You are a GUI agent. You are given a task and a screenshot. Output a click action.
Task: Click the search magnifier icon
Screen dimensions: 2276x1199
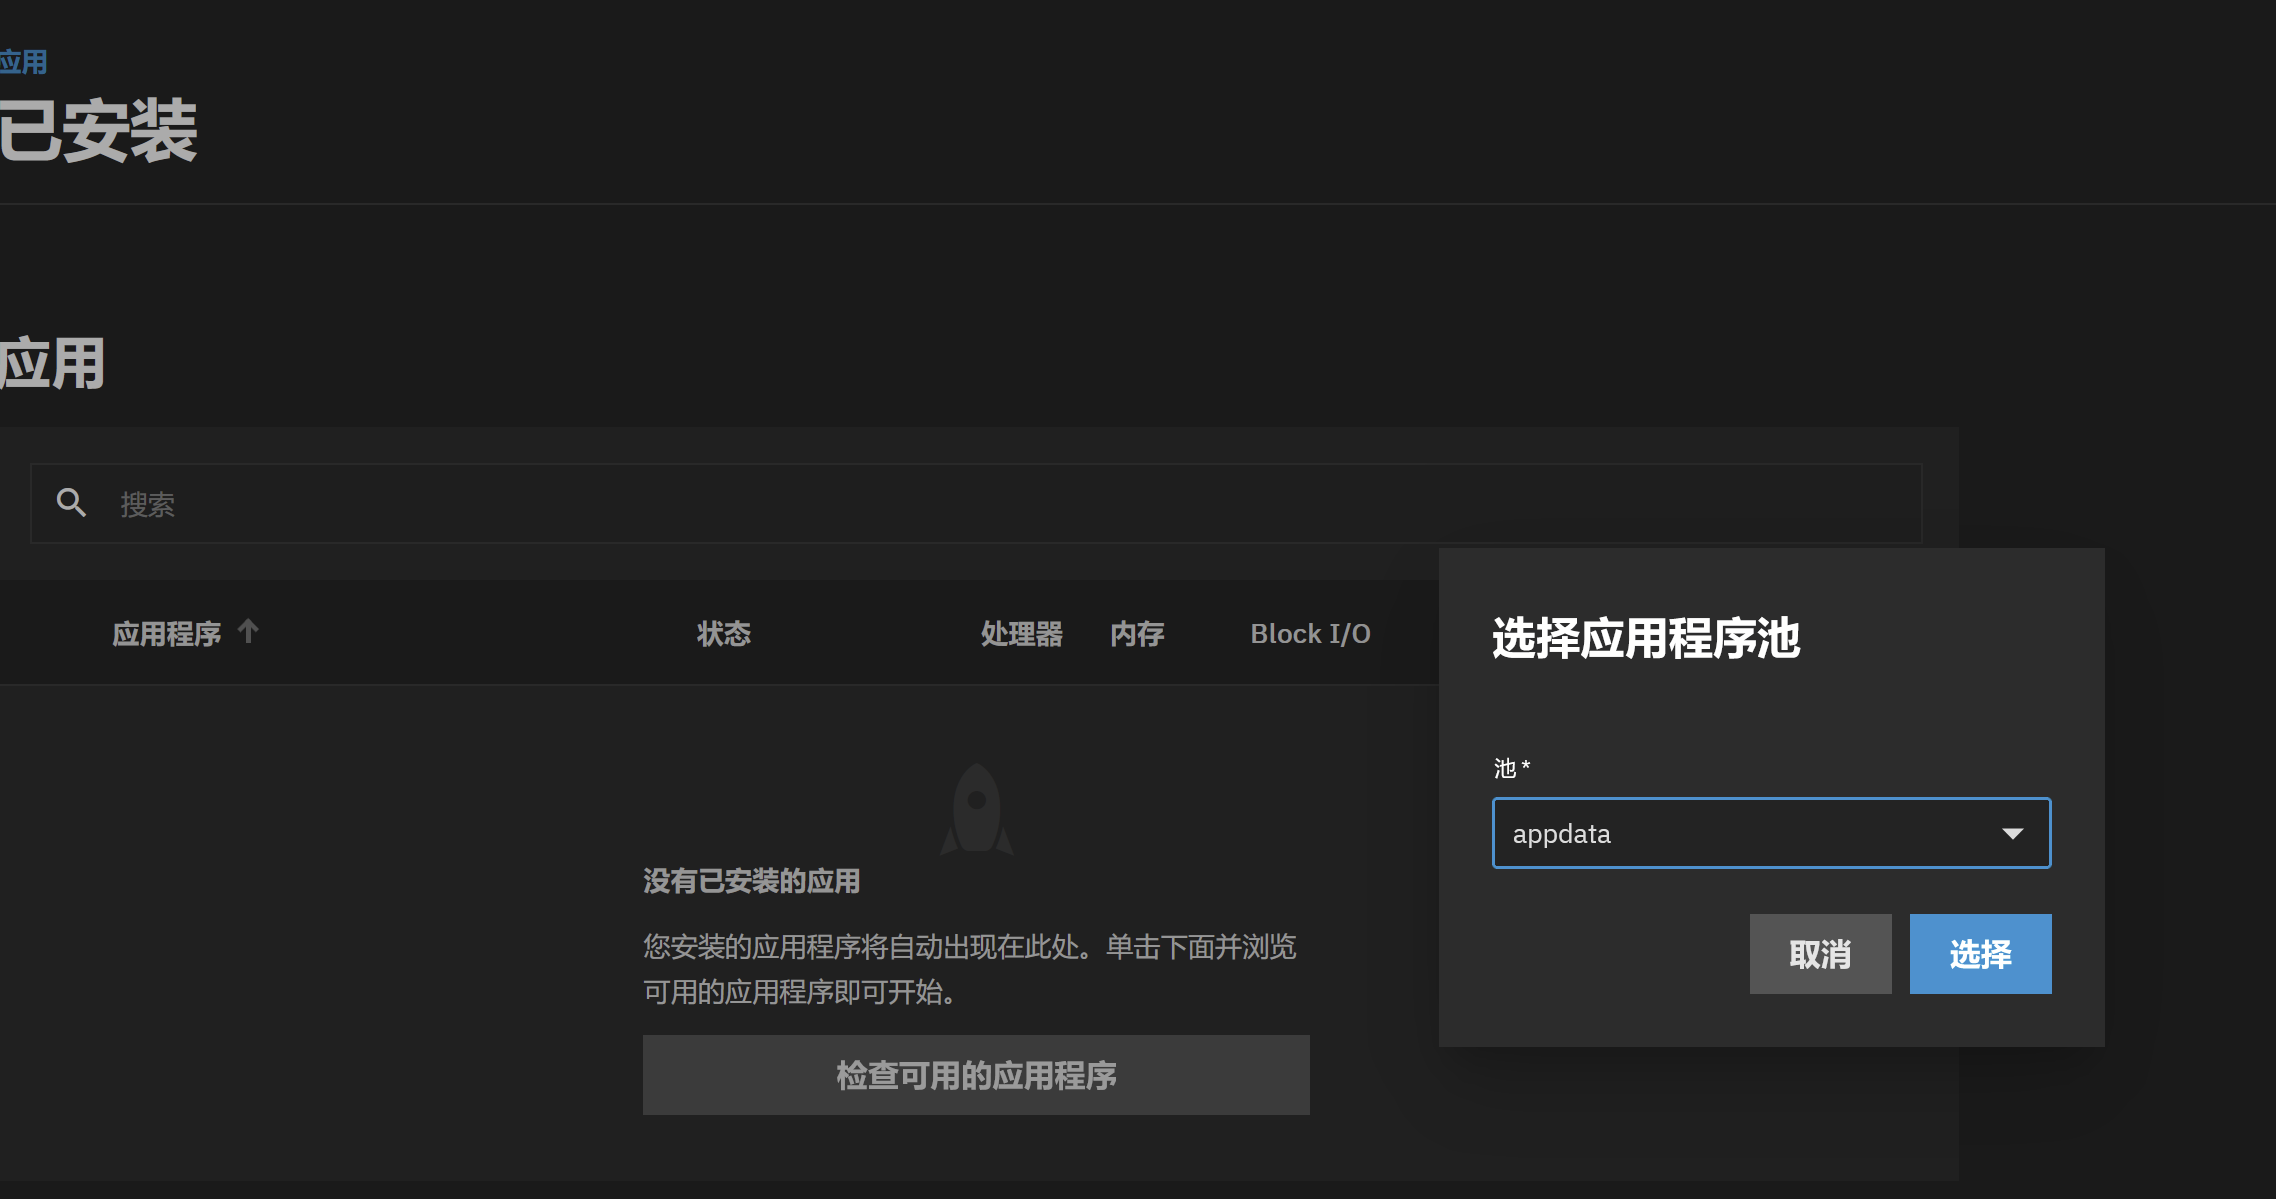[x=71, y=503]
